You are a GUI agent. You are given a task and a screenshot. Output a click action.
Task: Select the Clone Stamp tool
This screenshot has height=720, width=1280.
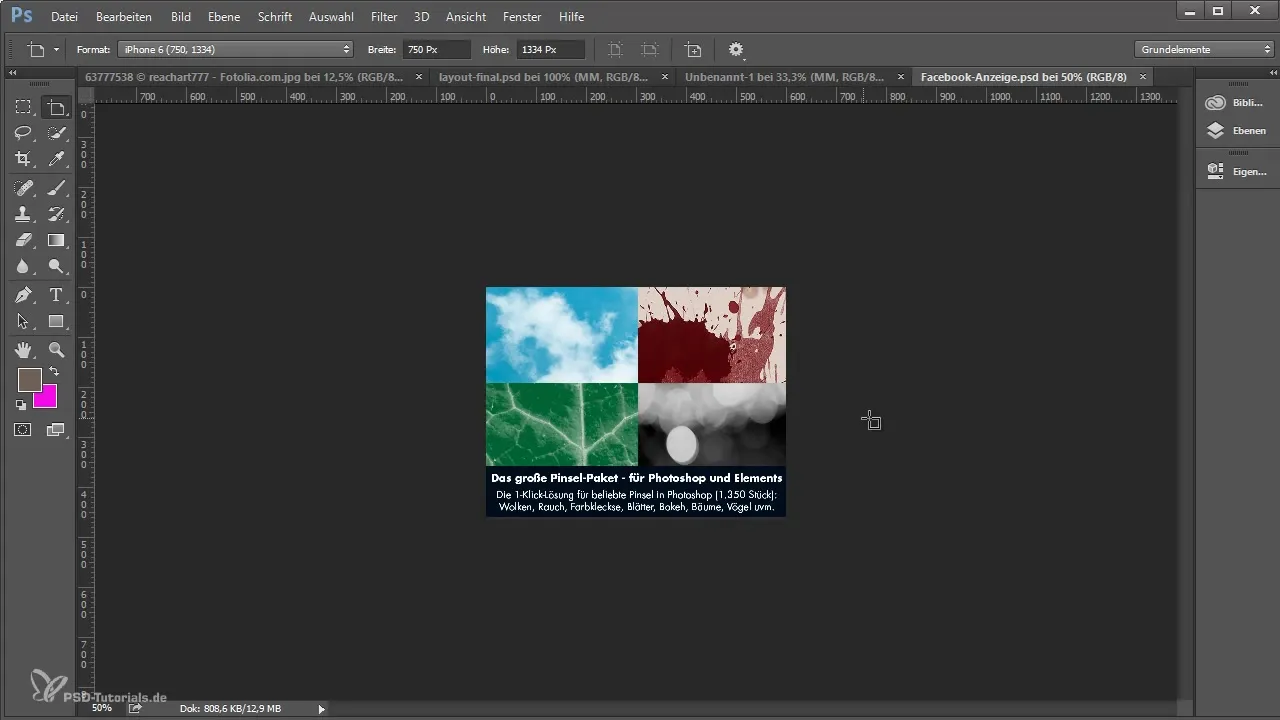pyautogui.click(x=23, y=213)
